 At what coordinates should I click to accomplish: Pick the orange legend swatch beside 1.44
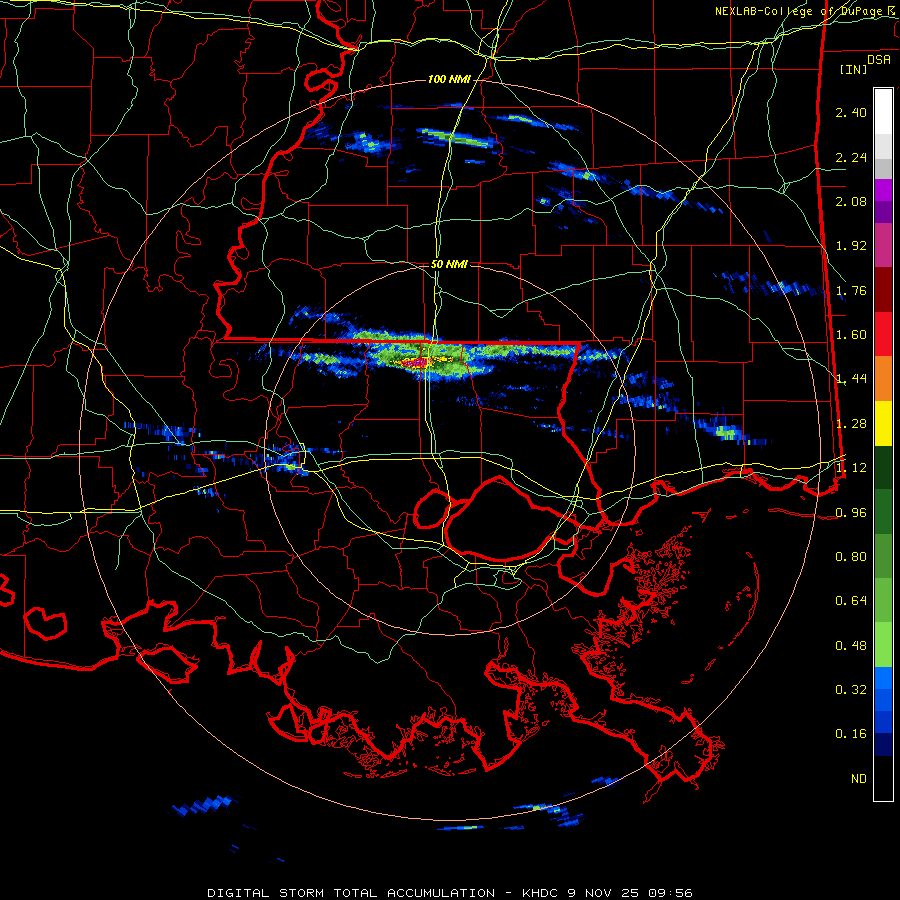(x=883, y=379)
